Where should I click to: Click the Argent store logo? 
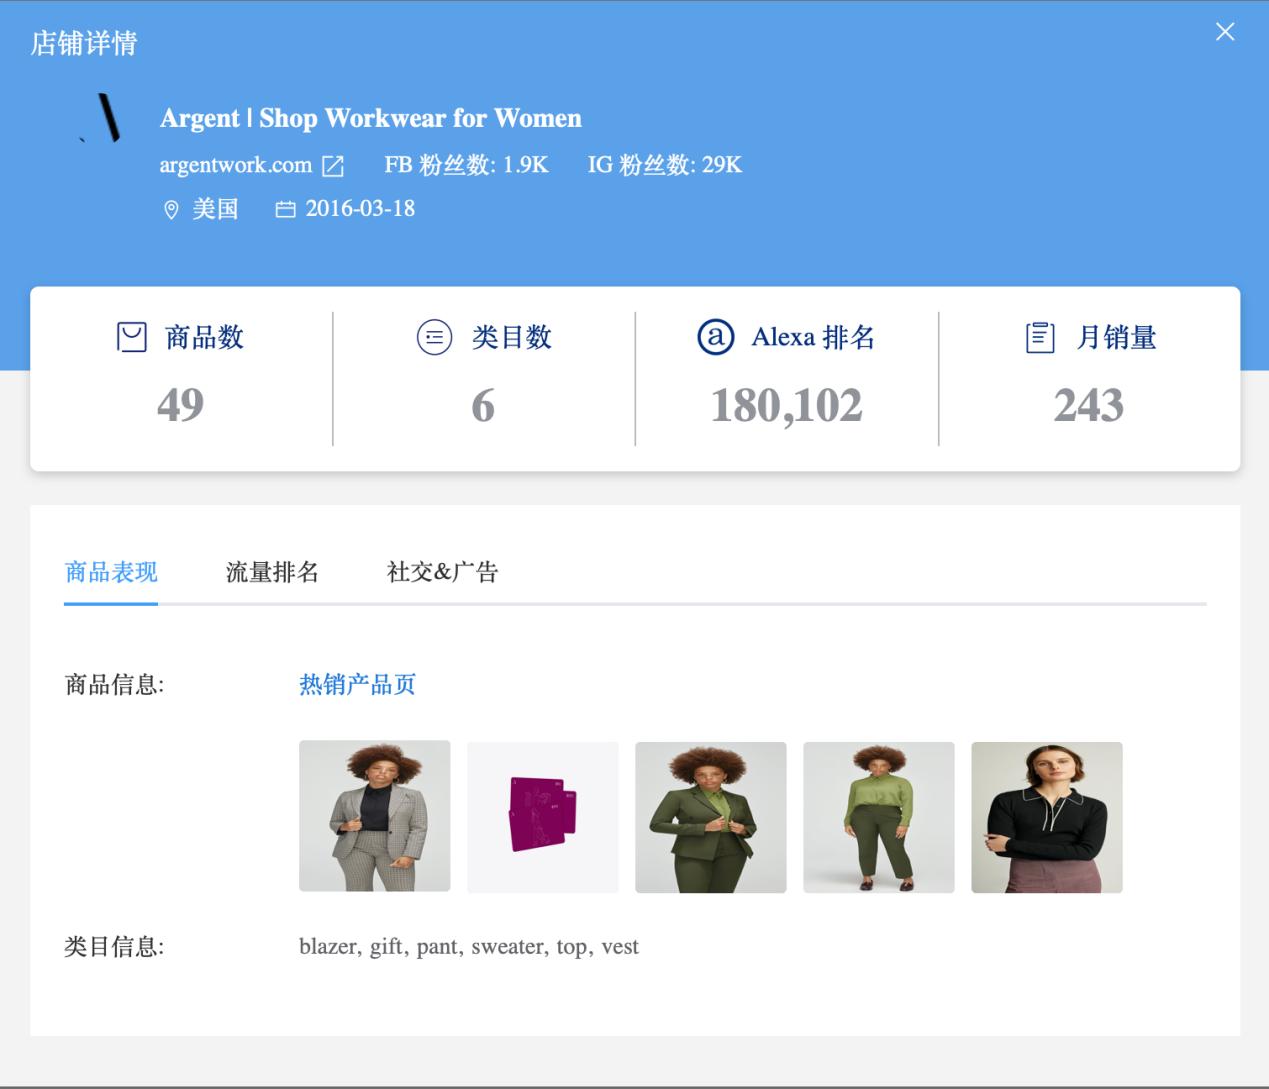click(x=103, y=118)
